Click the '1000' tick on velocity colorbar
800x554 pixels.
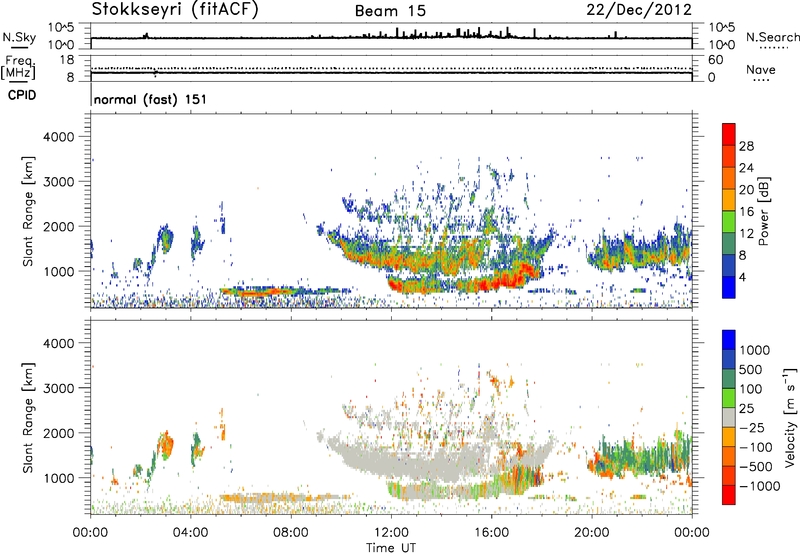pyautogui.click(x=755, y=350)
